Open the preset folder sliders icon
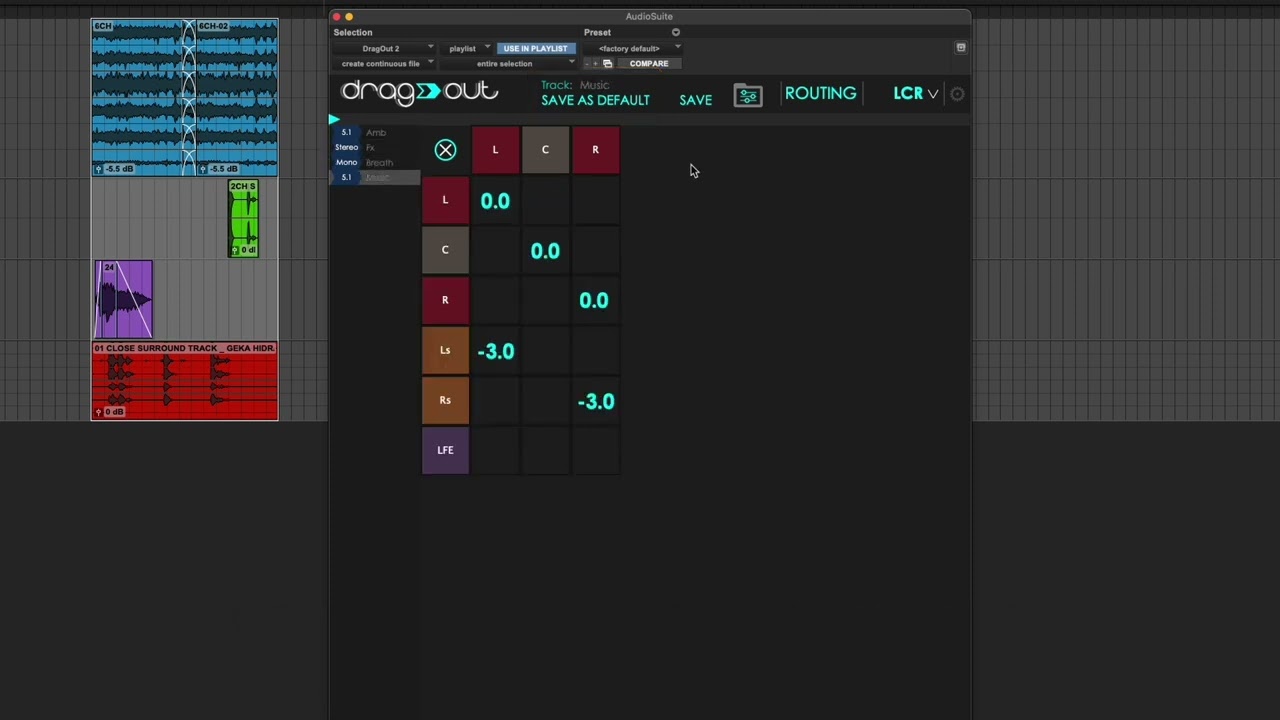The width and height of the screenshot is (1280, 720). pyautogui.click(x=748, y=96)
